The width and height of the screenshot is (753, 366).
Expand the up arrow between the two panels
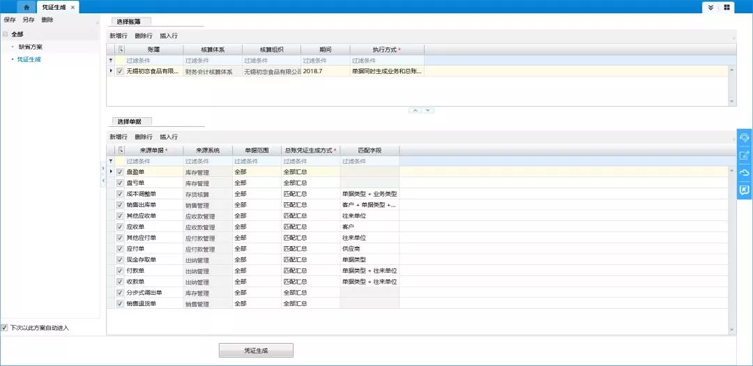414,110
